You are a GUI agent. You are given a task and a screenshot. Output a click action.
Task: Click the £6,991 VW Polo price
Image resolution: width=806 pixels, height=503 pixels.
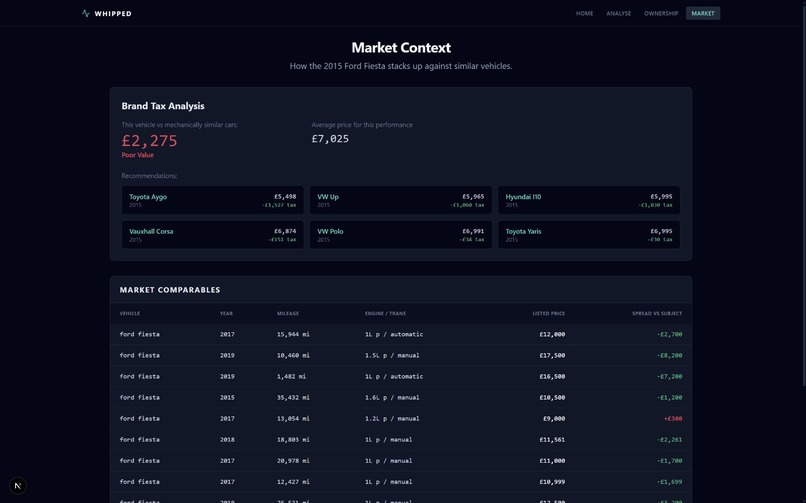click(x=473, y=231)
